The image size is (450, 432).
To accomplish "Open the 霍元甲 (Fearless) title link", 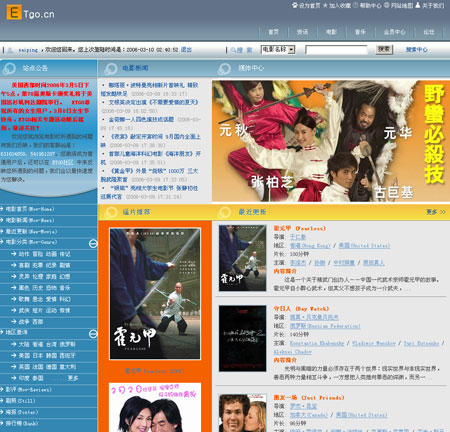I will 300,228.
